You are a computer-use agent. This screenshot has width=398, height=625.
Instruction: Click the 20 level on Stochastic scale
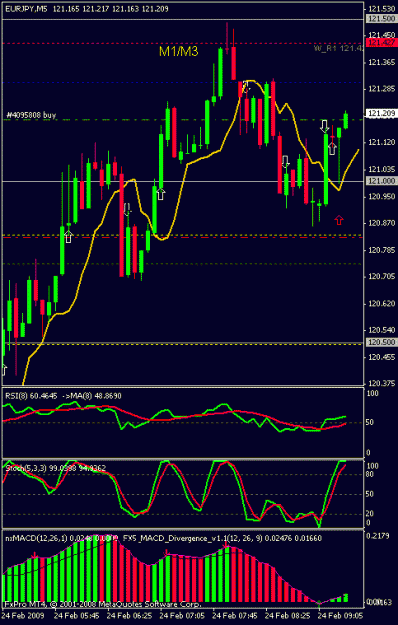point(370,514)
